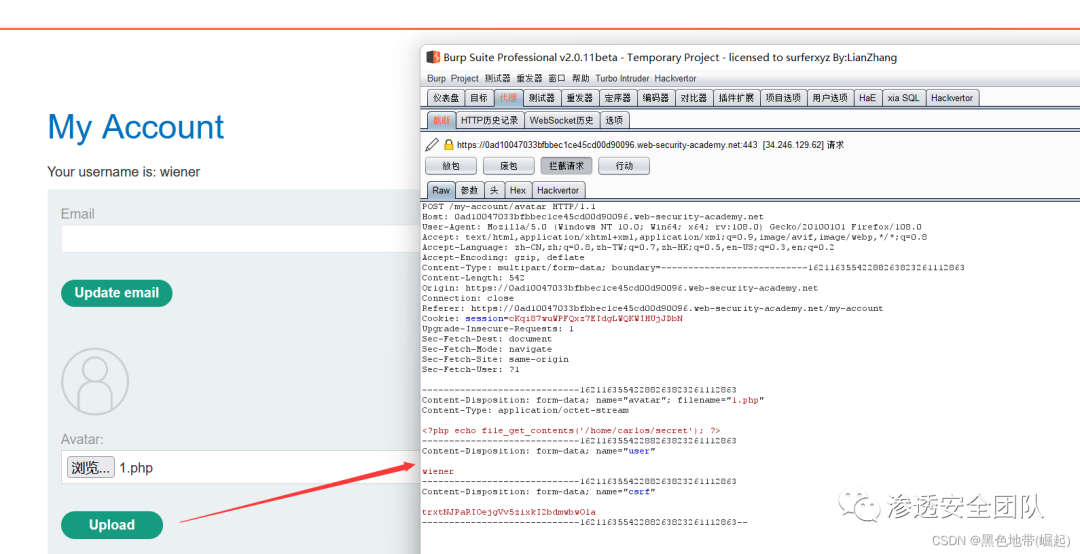Click the Email input field on My Account page

pyautogui.click(x=240, y=239)
